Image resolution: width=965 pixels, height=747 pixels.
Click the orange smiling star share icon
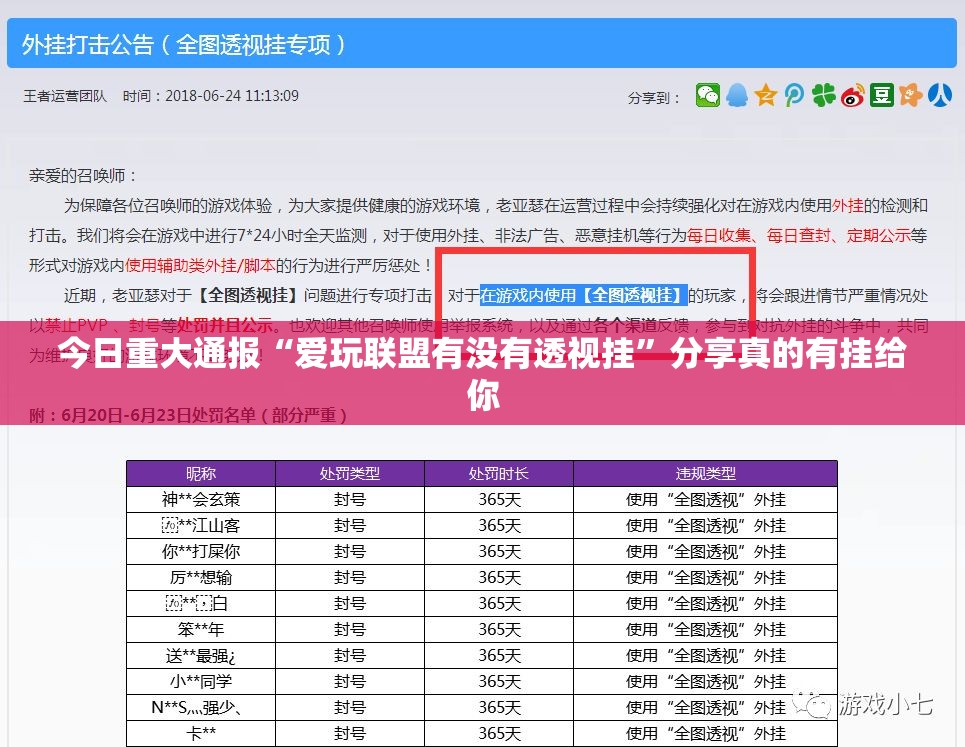click(910, 95)
